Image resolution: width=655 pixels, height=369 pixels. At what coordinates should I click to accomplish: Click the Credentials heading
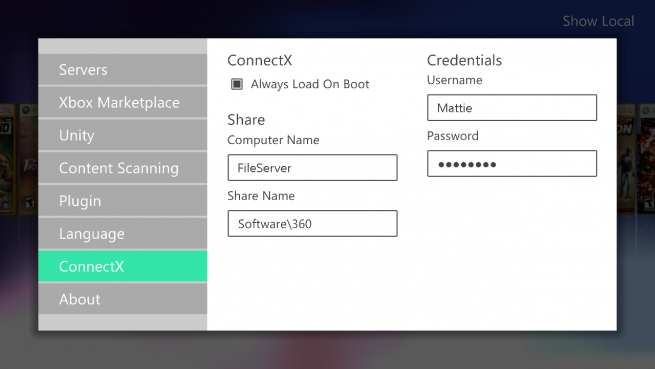(x=464, y=61)
